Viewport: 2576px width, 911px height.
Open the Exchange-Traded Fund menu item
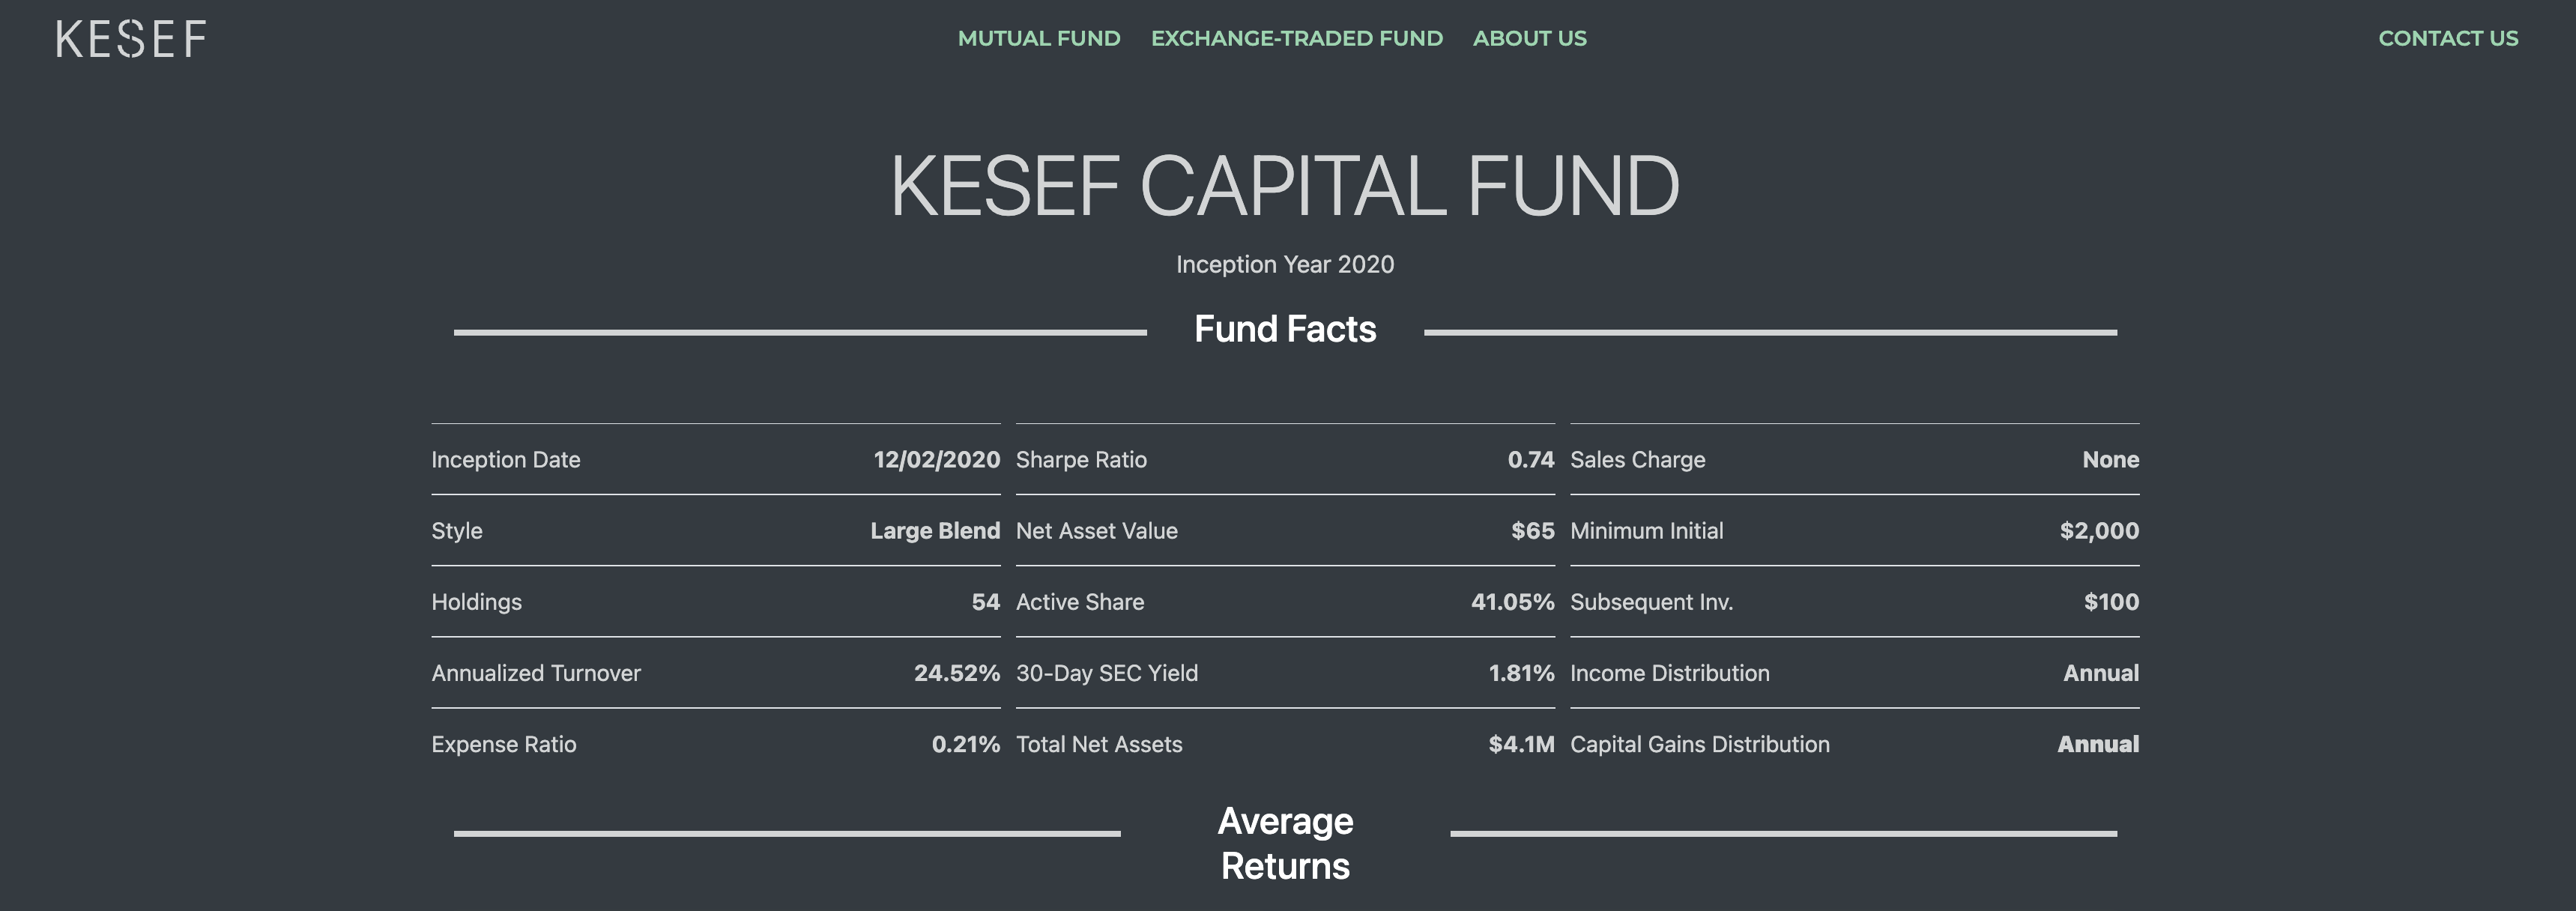pos(1297,38)
